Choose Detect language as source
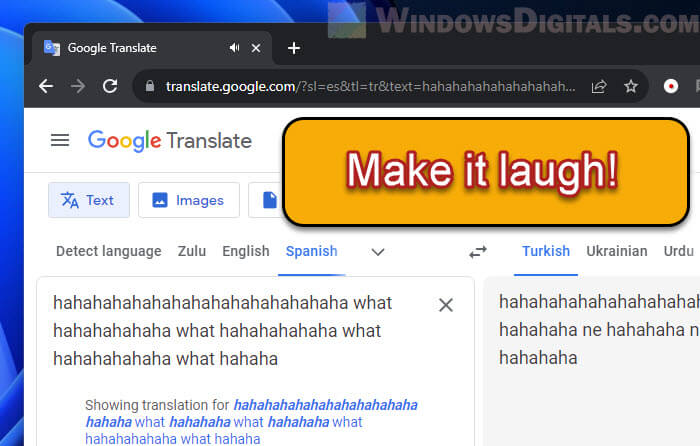Viewport: 700px width, 446px height. [x=108, y=251]
